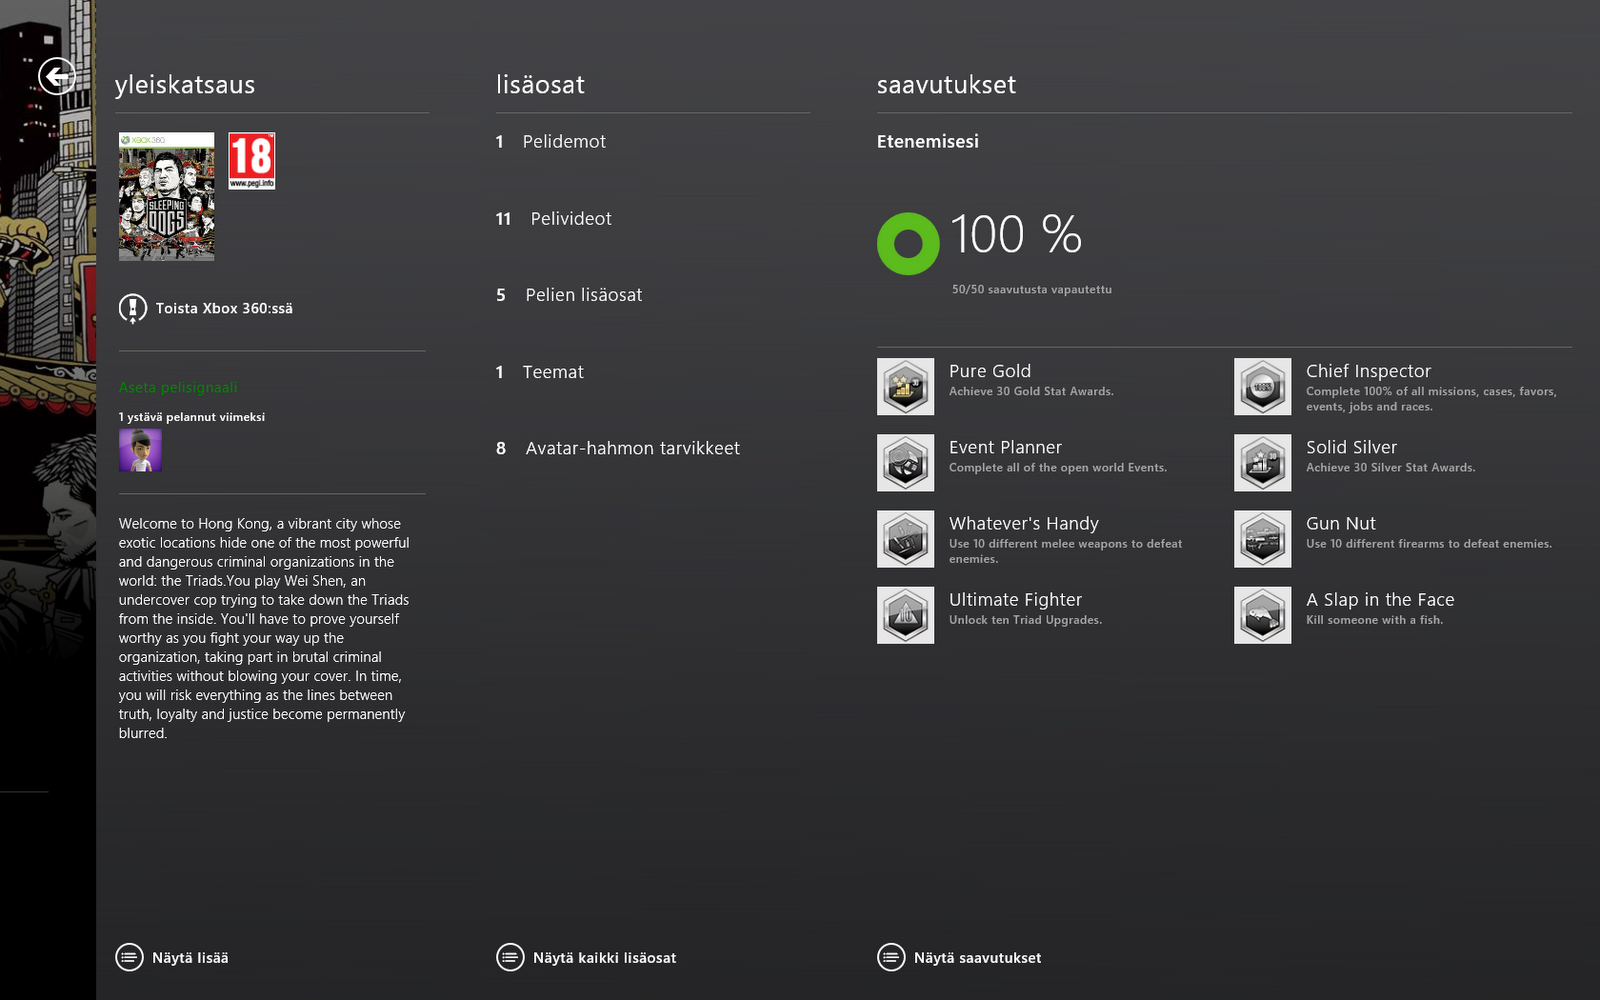
Task: Click the yleiskatsaus section heading
Action: click(x=185, y=85)
